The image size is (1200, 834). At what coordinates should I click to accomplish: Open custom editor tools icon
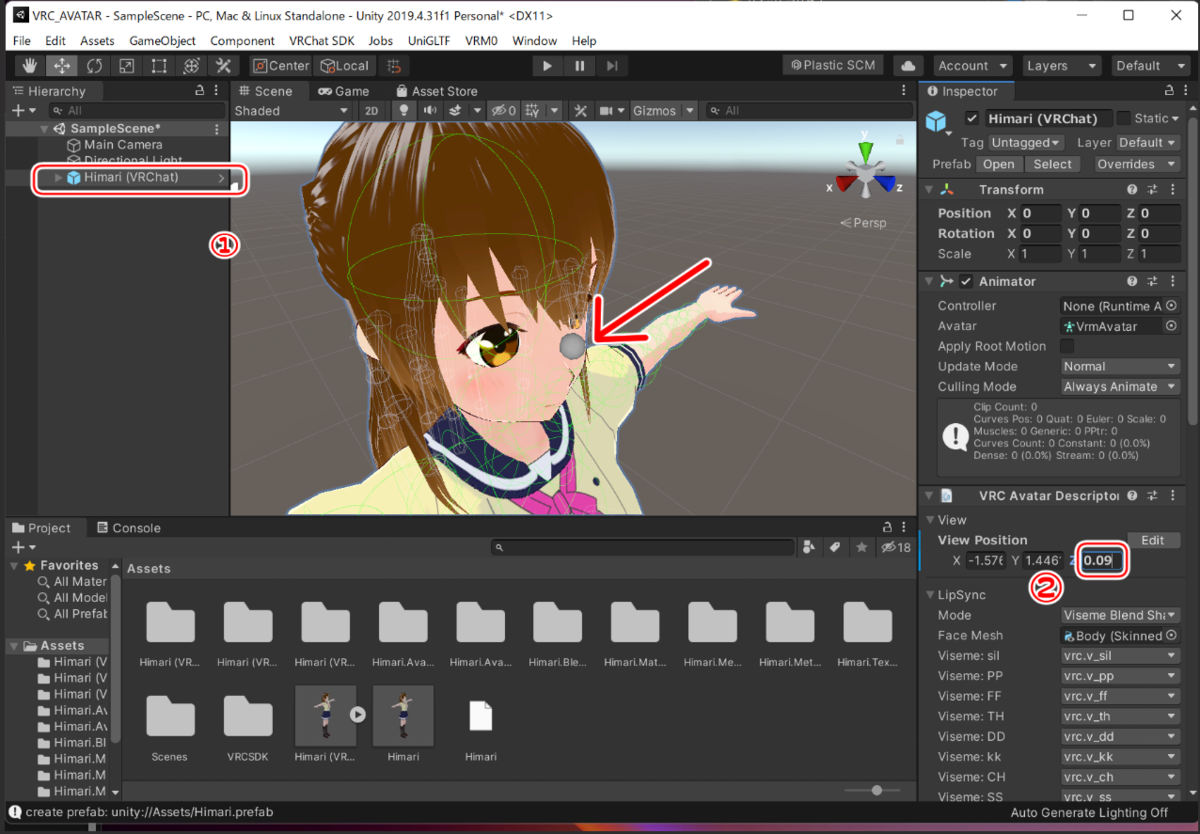223,66
